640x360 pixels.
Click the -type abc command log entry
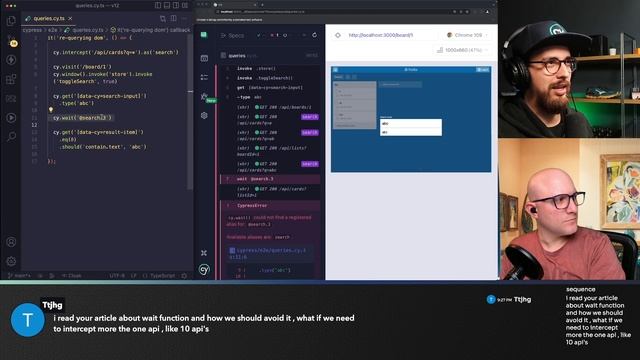(x=270, y=97)
